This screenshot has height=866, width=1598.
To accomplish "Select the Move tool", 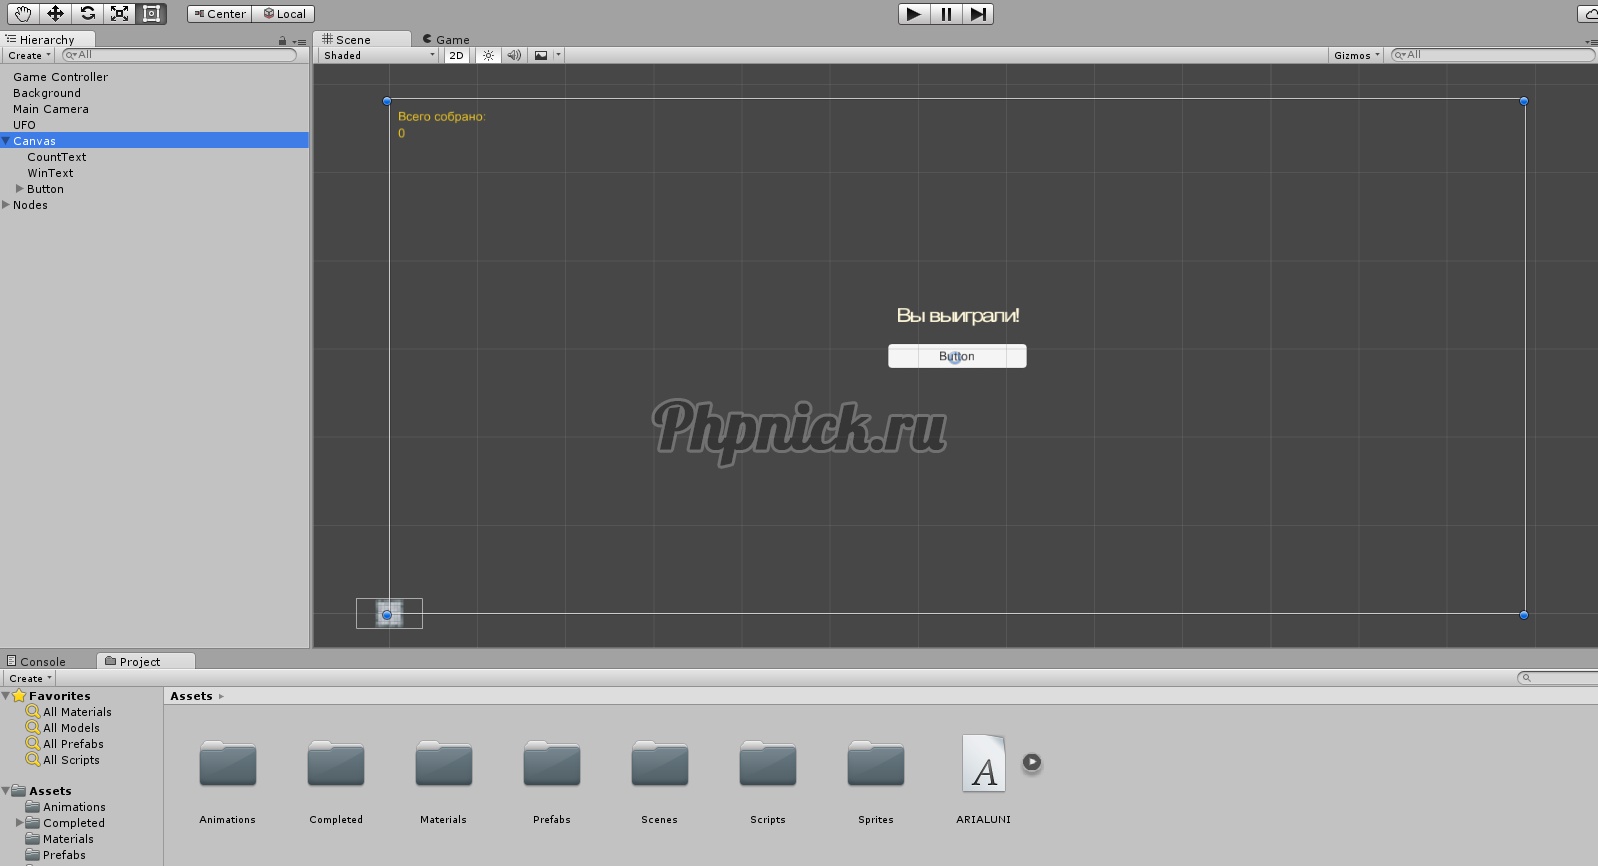I will 55,14.
